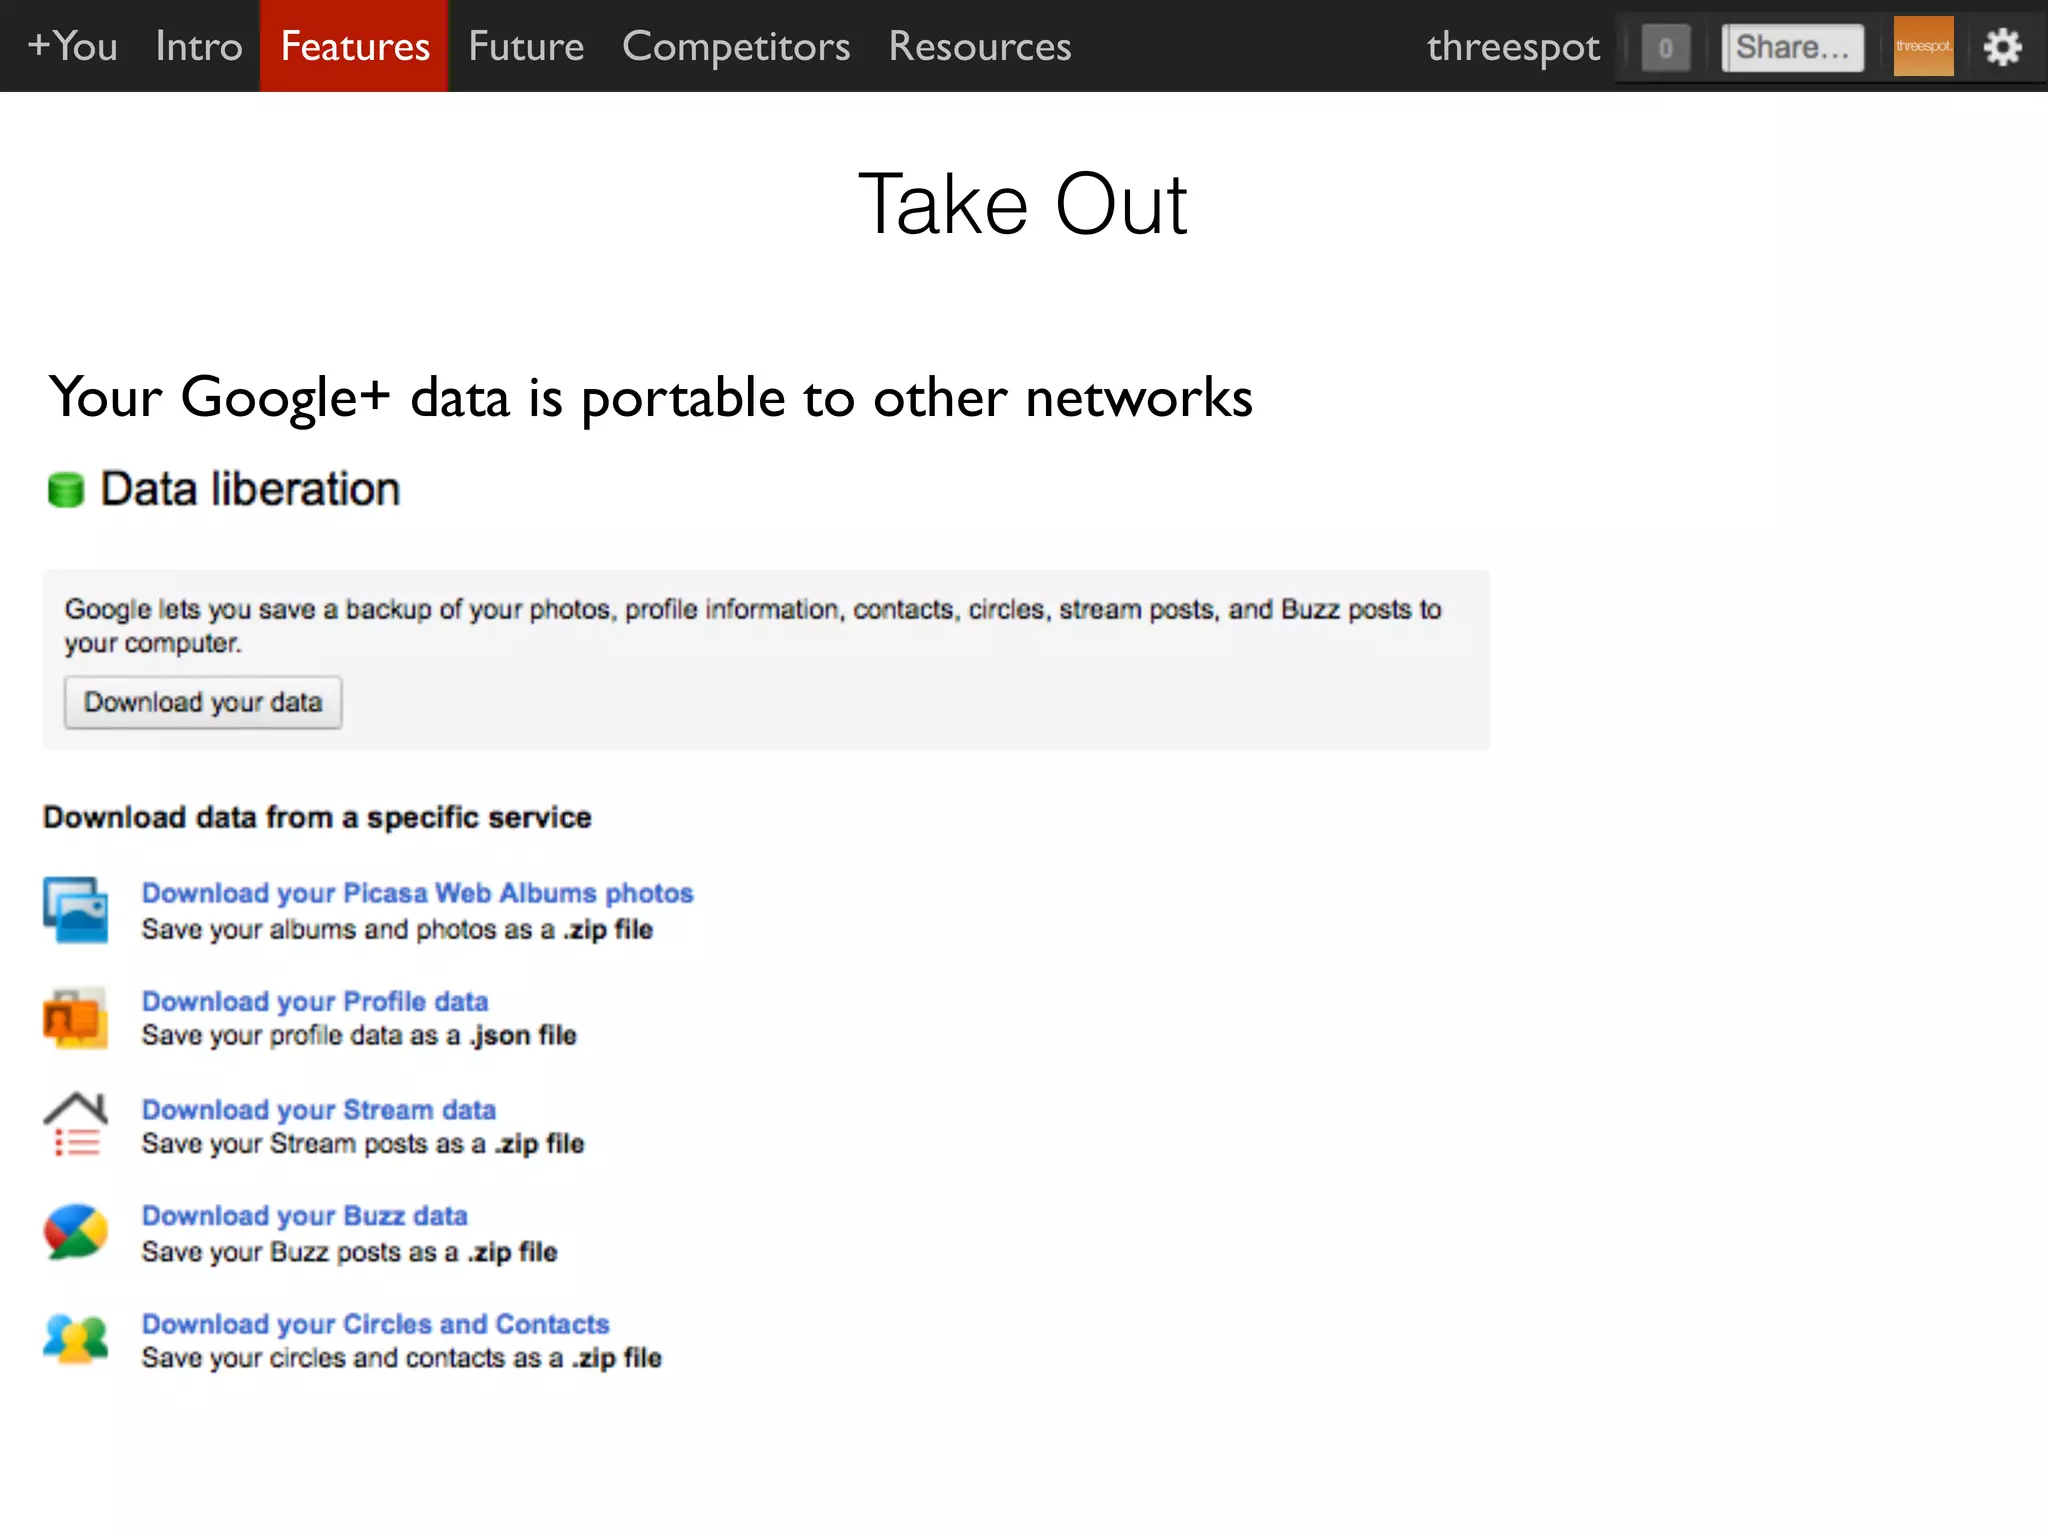Image resolution: width=2048 pixels, height=1536 pixels.
Task: Click the Data liberation heading
Action: click(x=250, y=489)
